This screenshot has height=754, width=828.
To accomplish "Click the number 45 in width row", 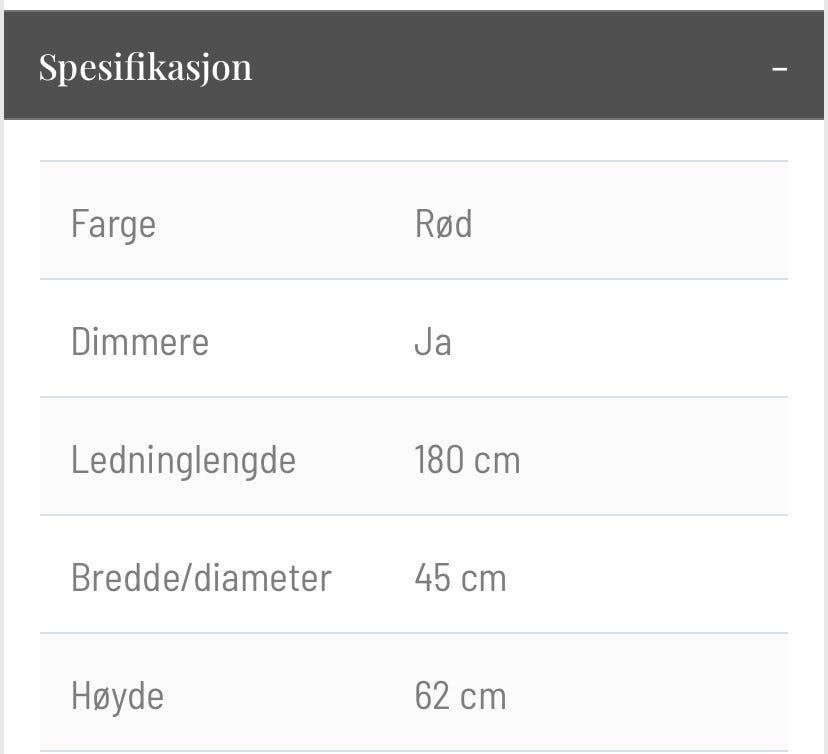I will [x=432, y=578].
